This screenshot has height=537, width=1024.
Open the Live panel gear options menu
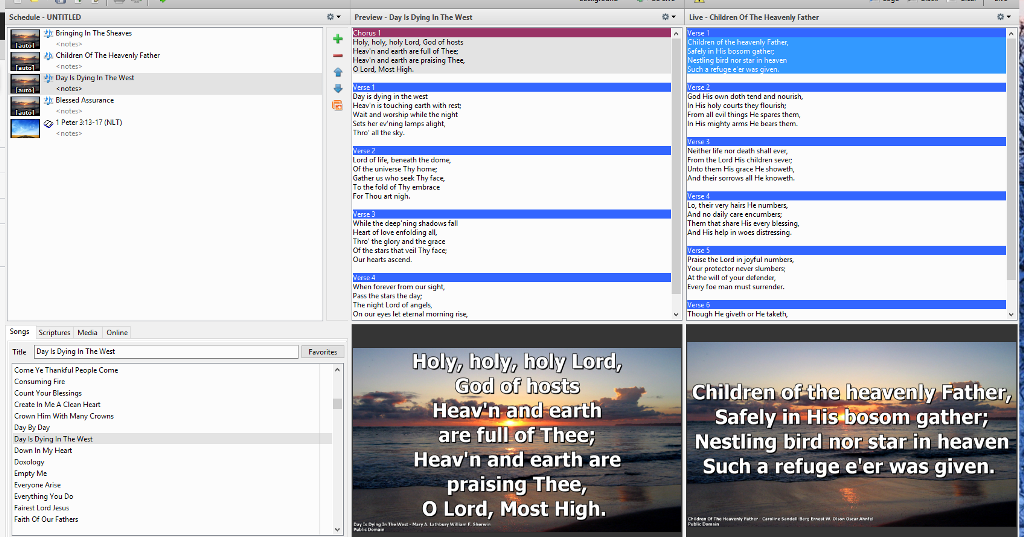(x=1002, y=17)
